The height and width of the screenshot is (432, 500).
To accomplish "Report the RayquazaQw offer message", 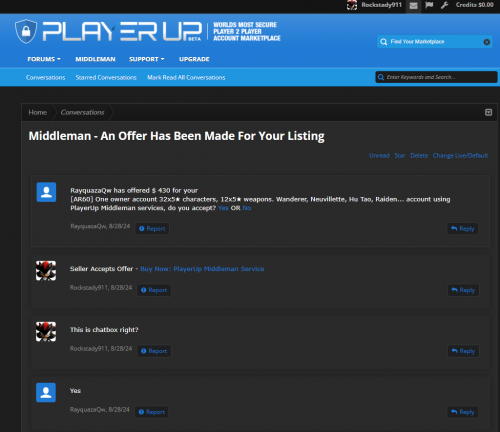I will click(x=152, y=229).
